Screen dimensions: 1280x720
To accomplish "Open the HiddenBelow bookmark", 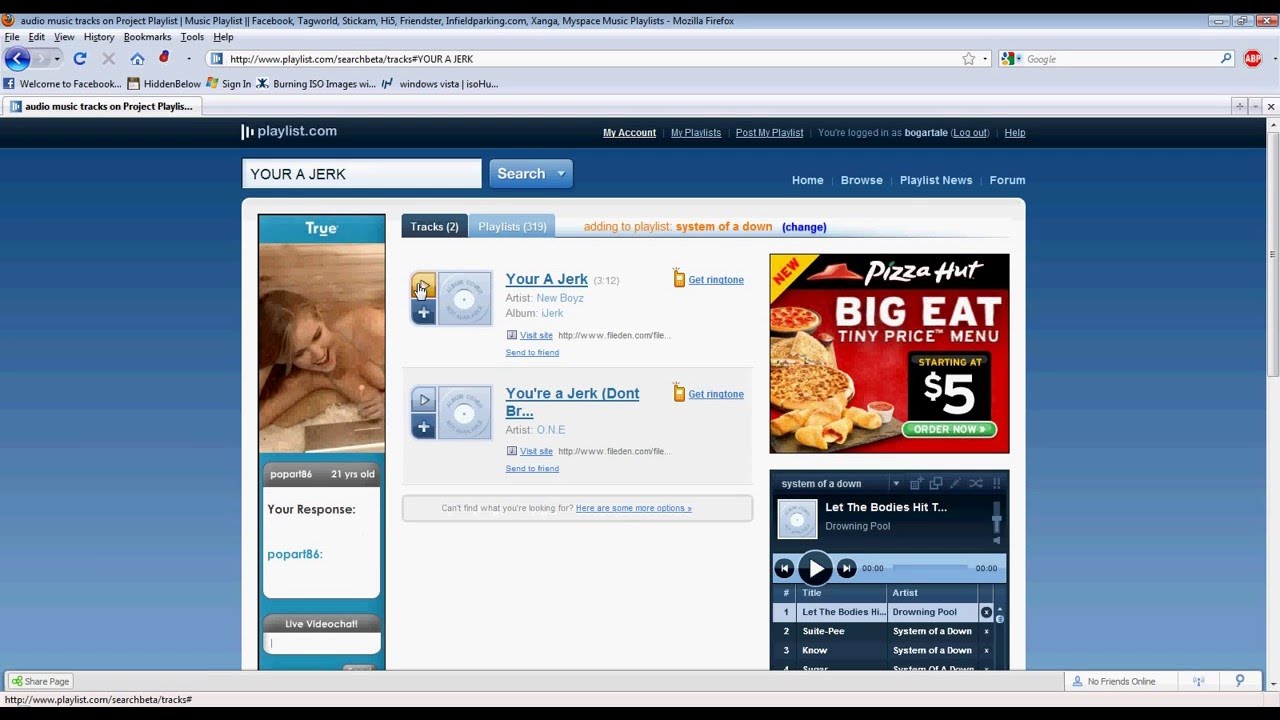I will pos(164,84).
